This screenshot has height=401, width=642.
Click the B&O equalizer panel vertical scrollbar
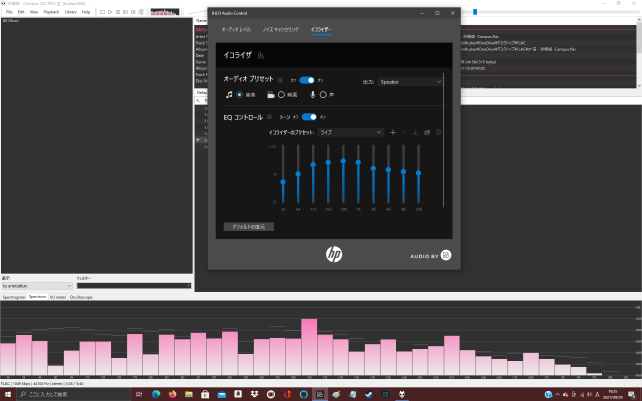[443, 140]
